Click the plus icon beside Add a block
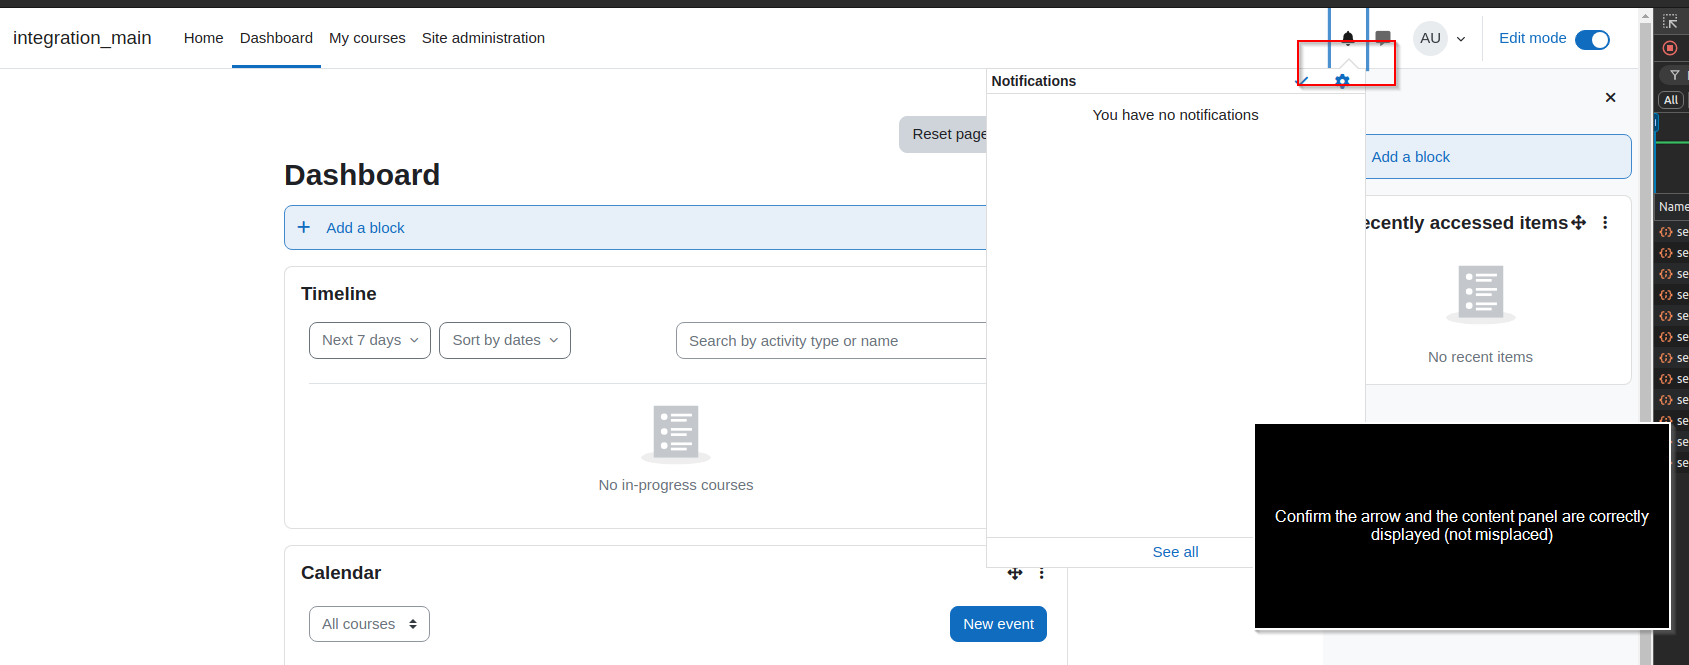 (304, 227)
